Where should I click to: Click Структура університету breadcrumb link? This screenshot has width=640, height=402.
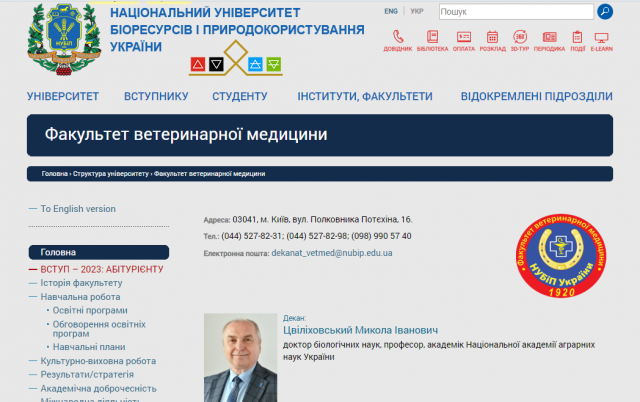click(111, 174)
